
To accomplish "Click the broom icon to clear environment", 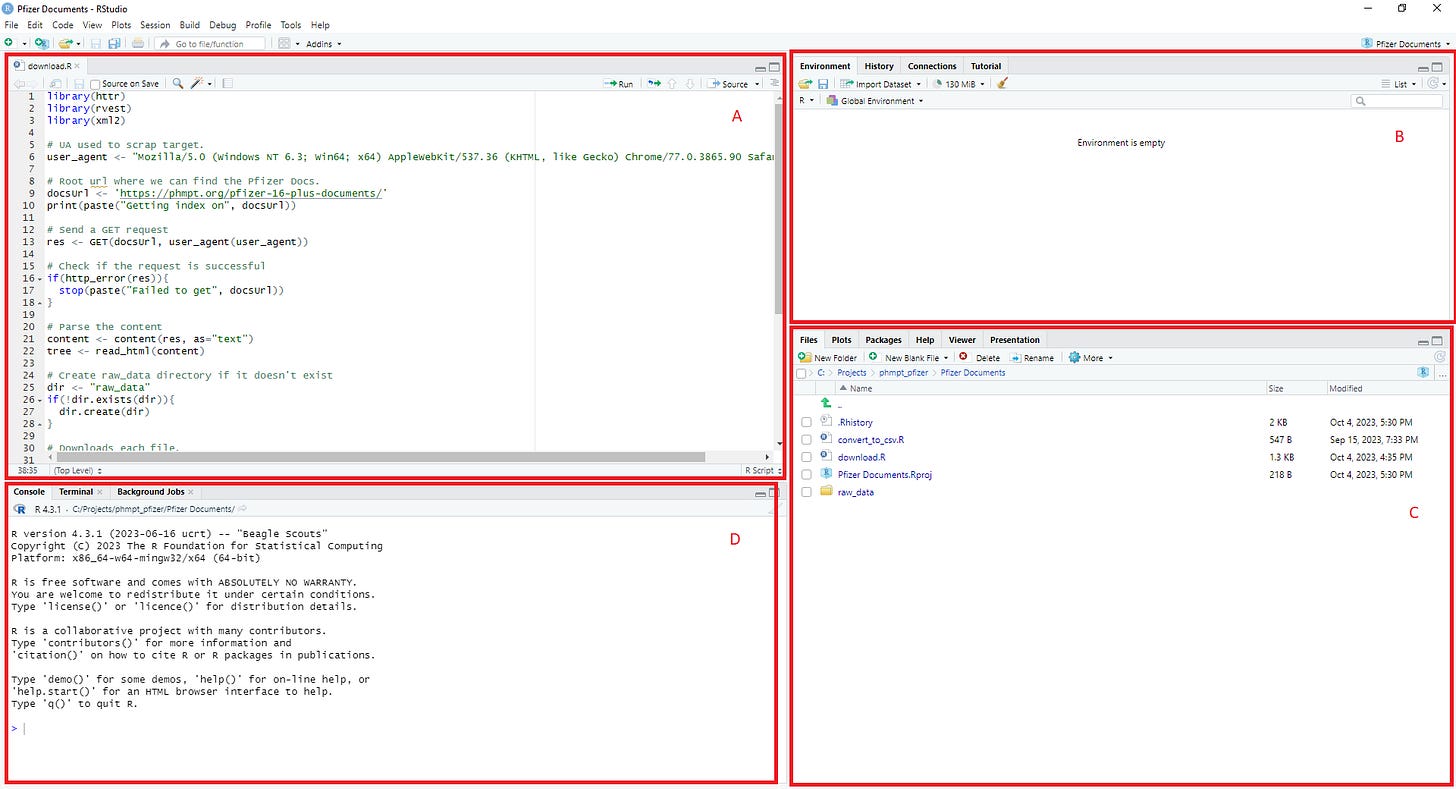I will [x=1002, y=84].
